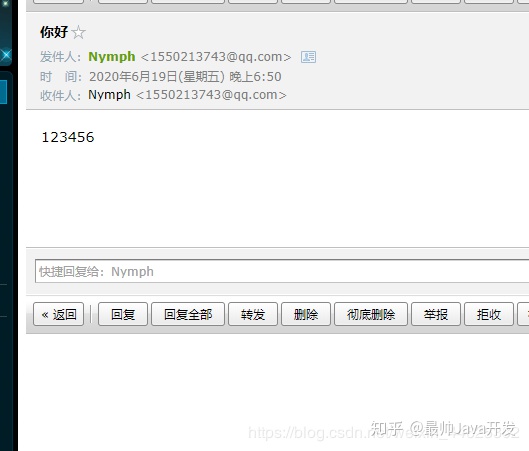Reply to all with 回复全部

pos(188,314)
